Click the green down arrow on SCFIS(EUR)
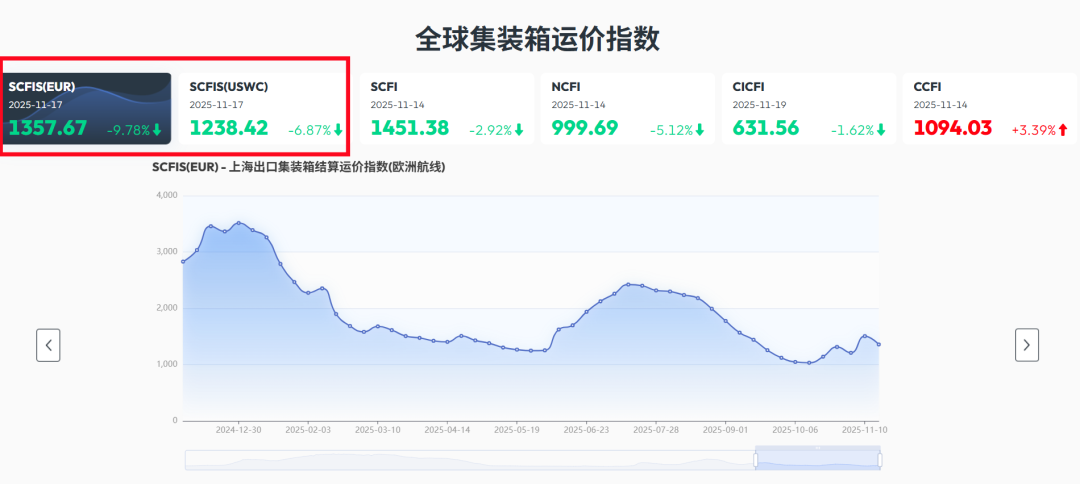Image resolution: width=1080 pixels, height=484 pixels. click(x=157, y=130)
